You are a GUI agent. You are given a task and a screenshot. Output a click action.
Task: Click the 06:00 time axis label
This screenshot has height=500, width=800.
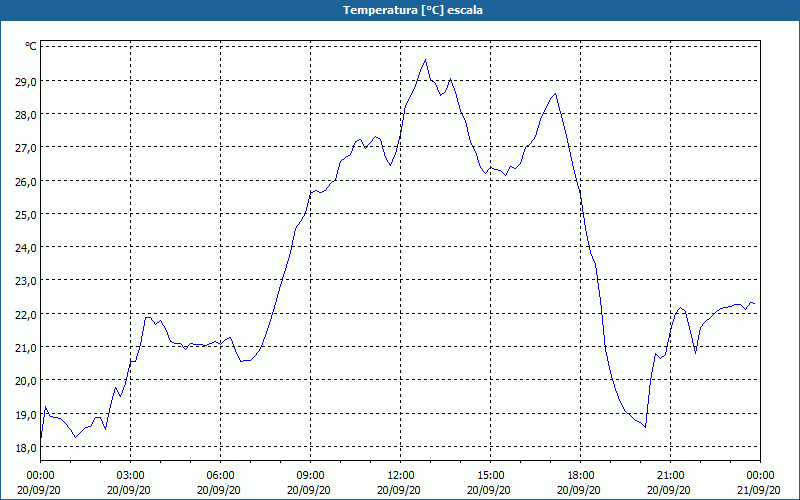click(x=220, y=476)
